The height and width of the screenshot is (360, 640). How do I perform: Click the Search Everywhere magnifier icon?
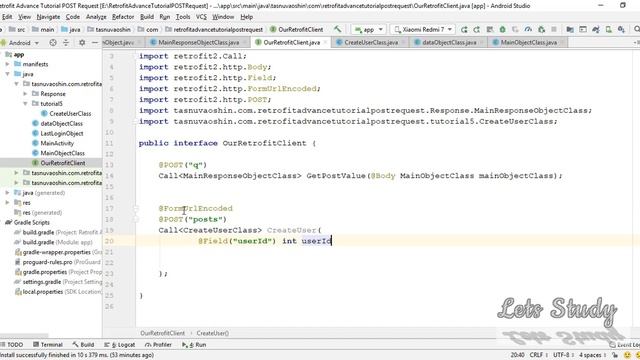tap(636, 29)
